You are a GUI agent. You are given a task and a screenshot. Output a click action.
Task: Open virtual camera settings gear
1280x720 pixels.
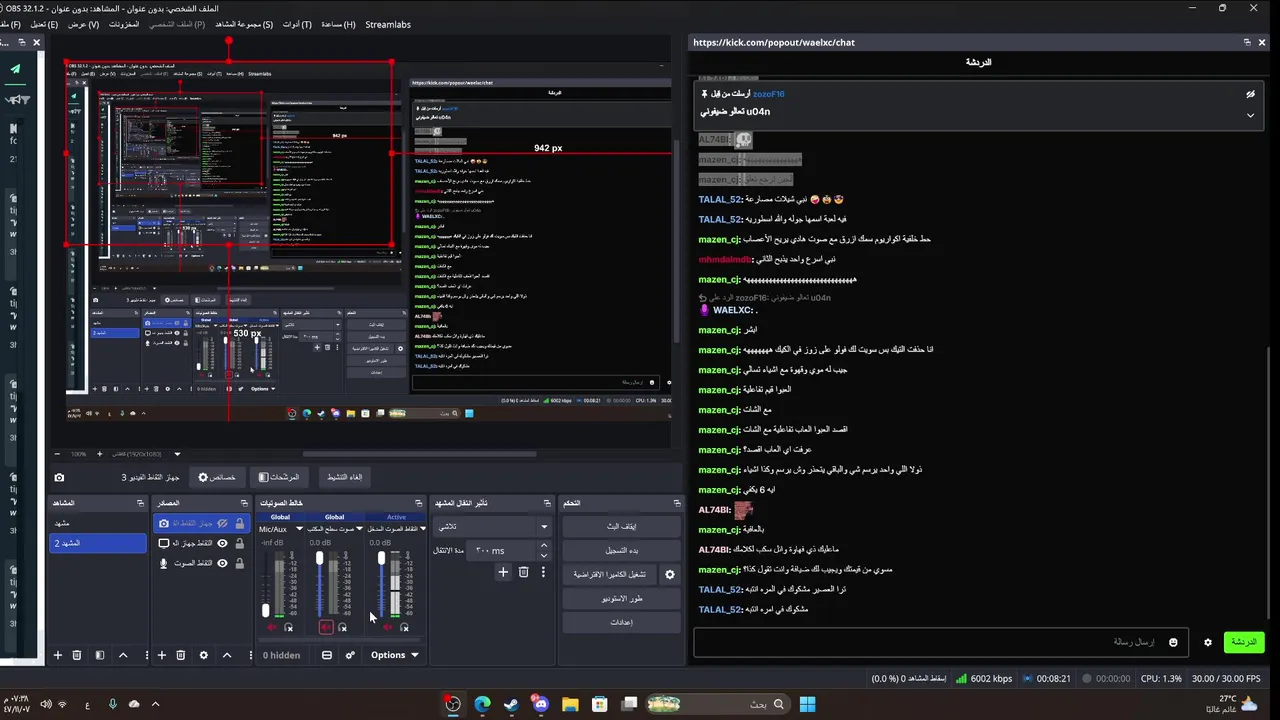pyautogui.click(x=670, y=574)
